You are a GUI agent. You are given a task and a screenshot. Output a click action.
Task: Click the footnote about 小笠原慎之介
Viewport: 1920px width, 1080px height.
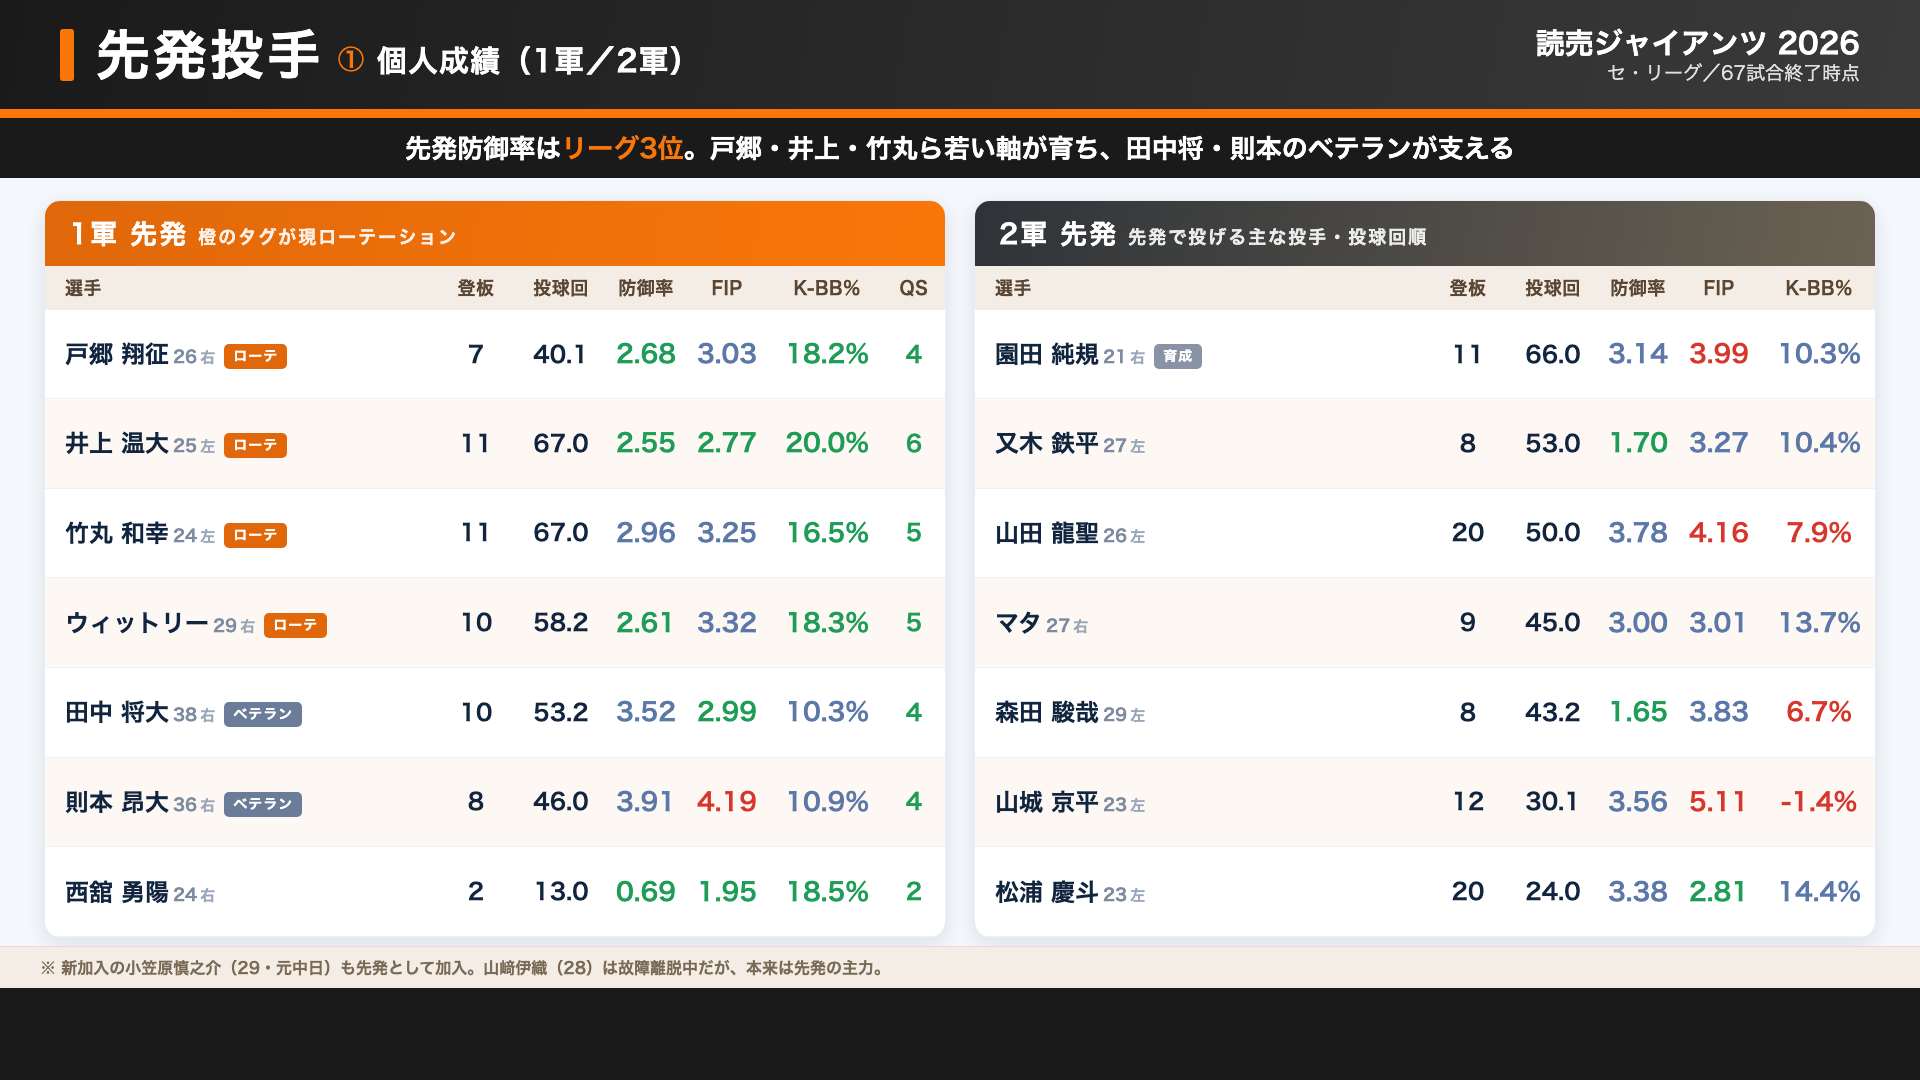[x=465, y=968]
